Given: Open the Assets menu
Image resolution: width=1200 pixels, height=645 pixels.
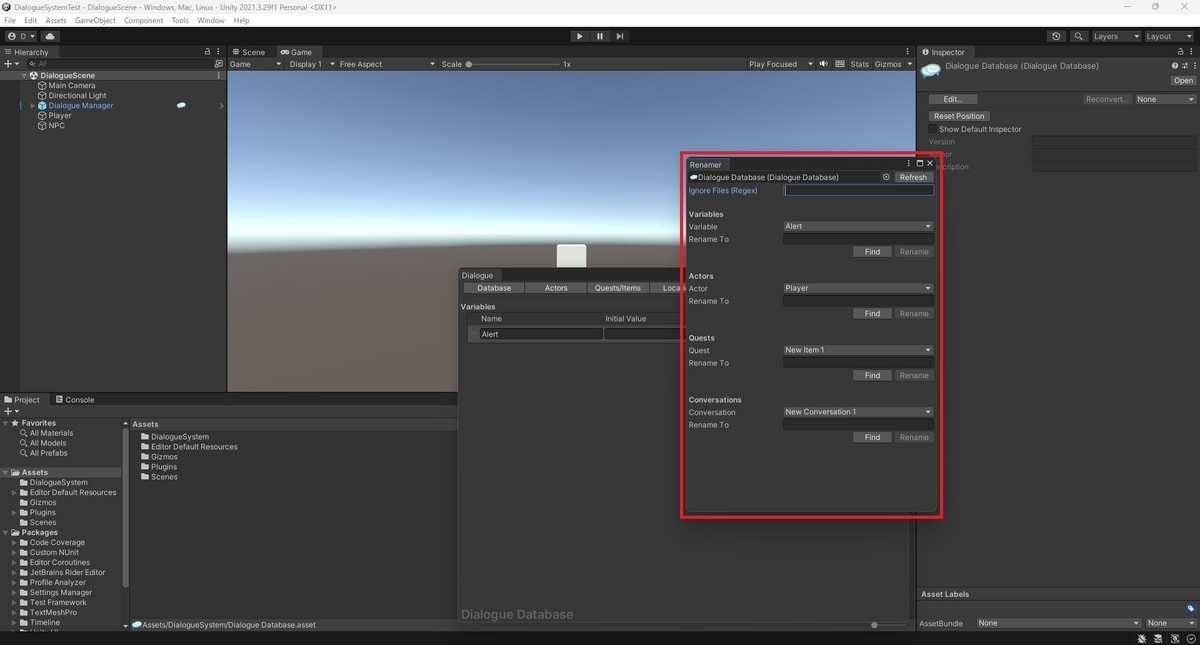Looking at the screenshot, I should tap(56, 20).
